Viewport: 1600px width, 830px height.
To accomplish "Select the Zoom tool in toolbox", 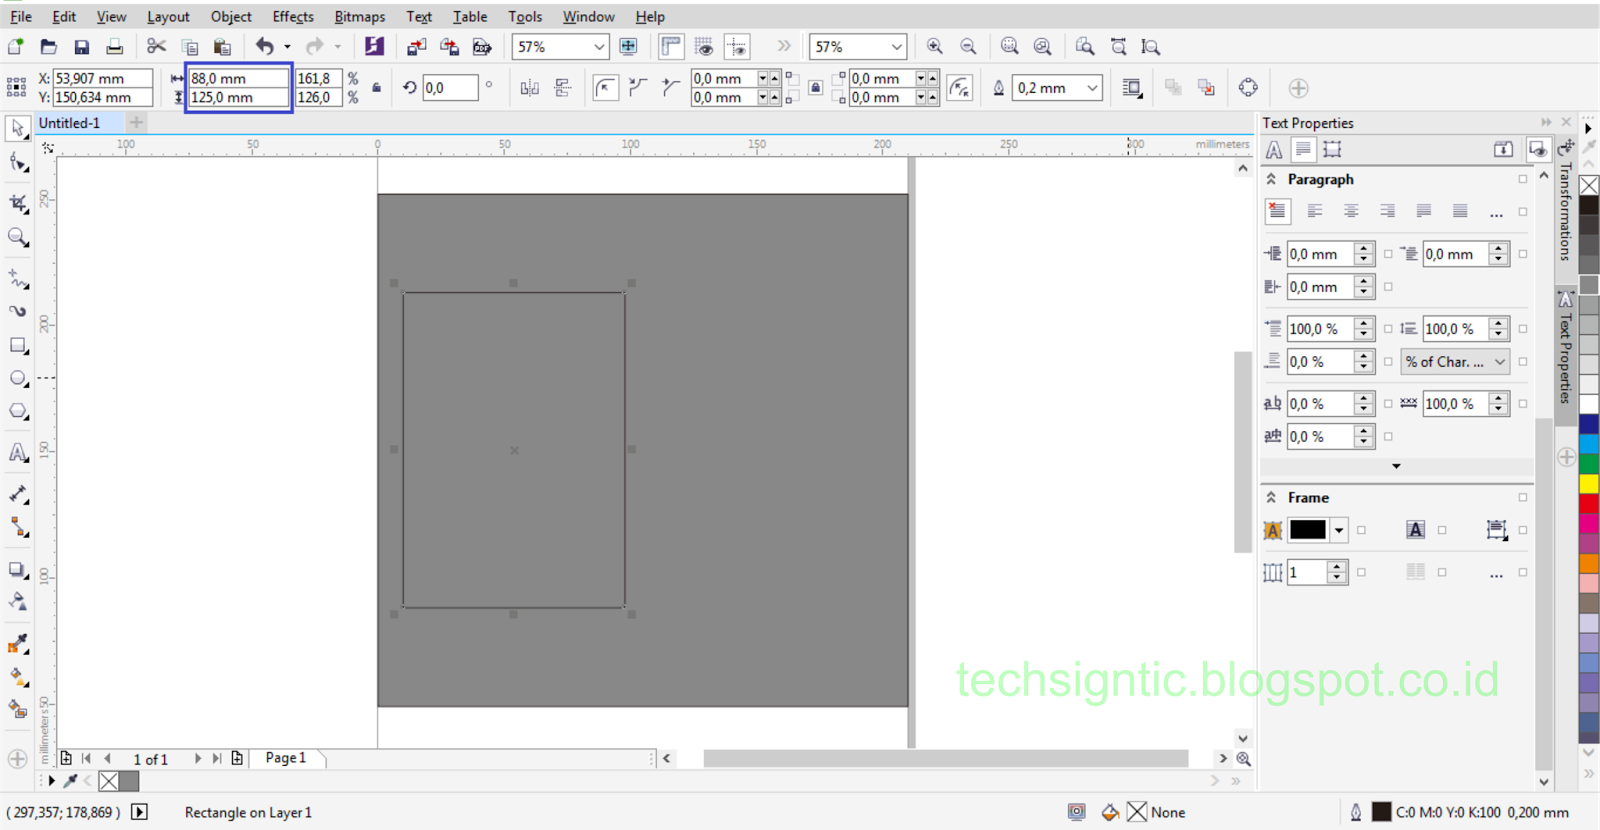I will (x=18, y=237).
